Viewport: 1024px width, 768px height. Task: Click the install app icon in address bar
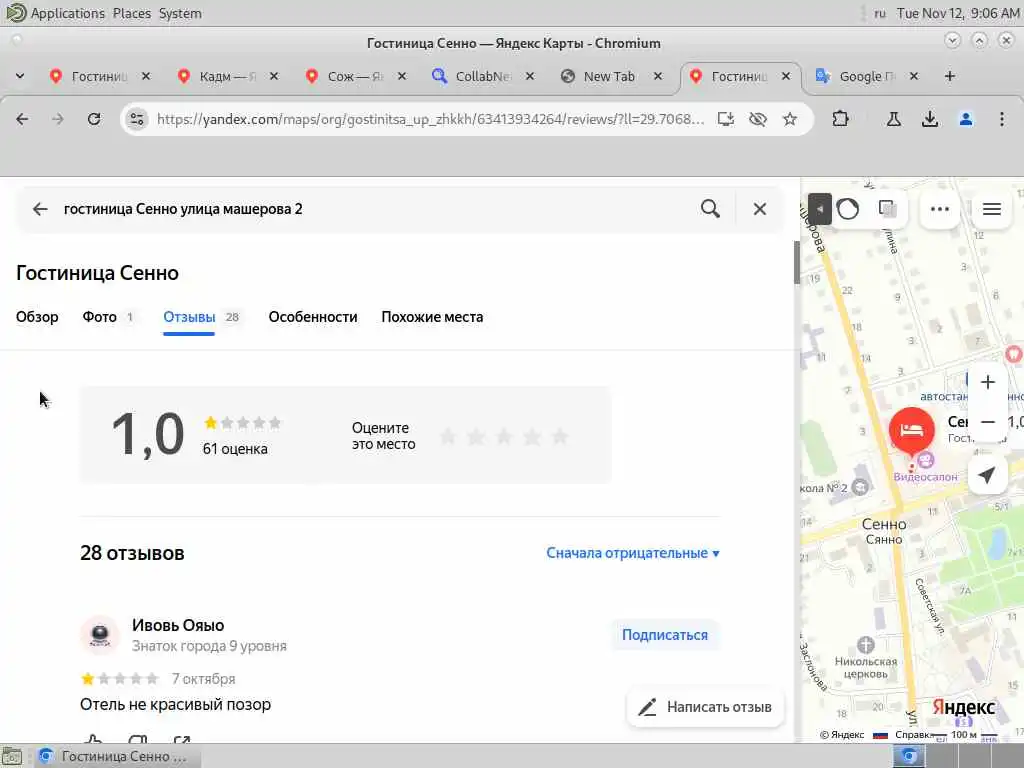(726, 119)
